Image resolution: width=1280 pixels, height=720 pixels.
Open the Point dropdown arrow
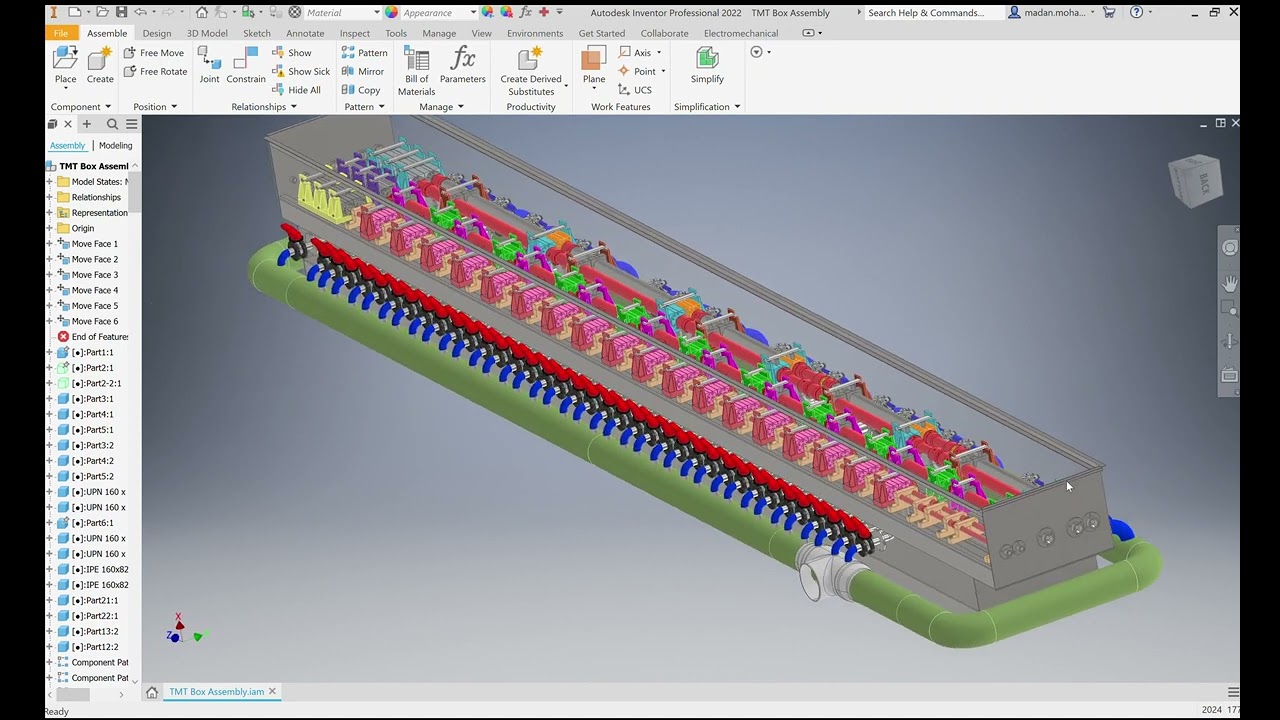coord(663,72)
